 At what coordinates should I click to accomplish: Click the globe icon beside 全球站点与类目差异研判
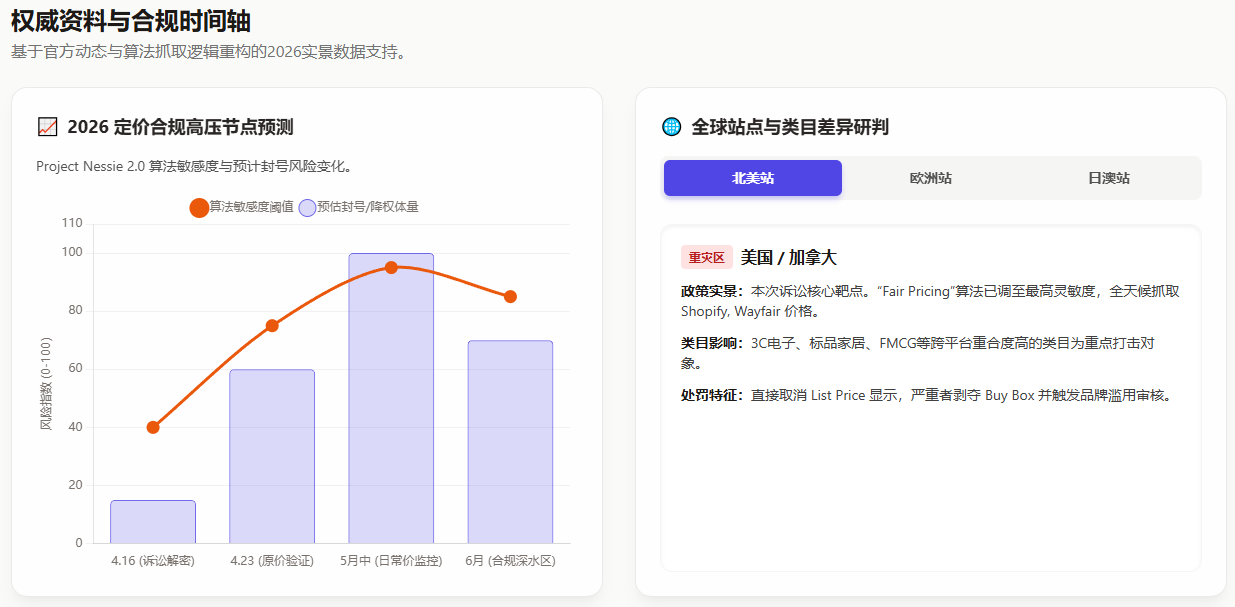click(x=672, y=127)
